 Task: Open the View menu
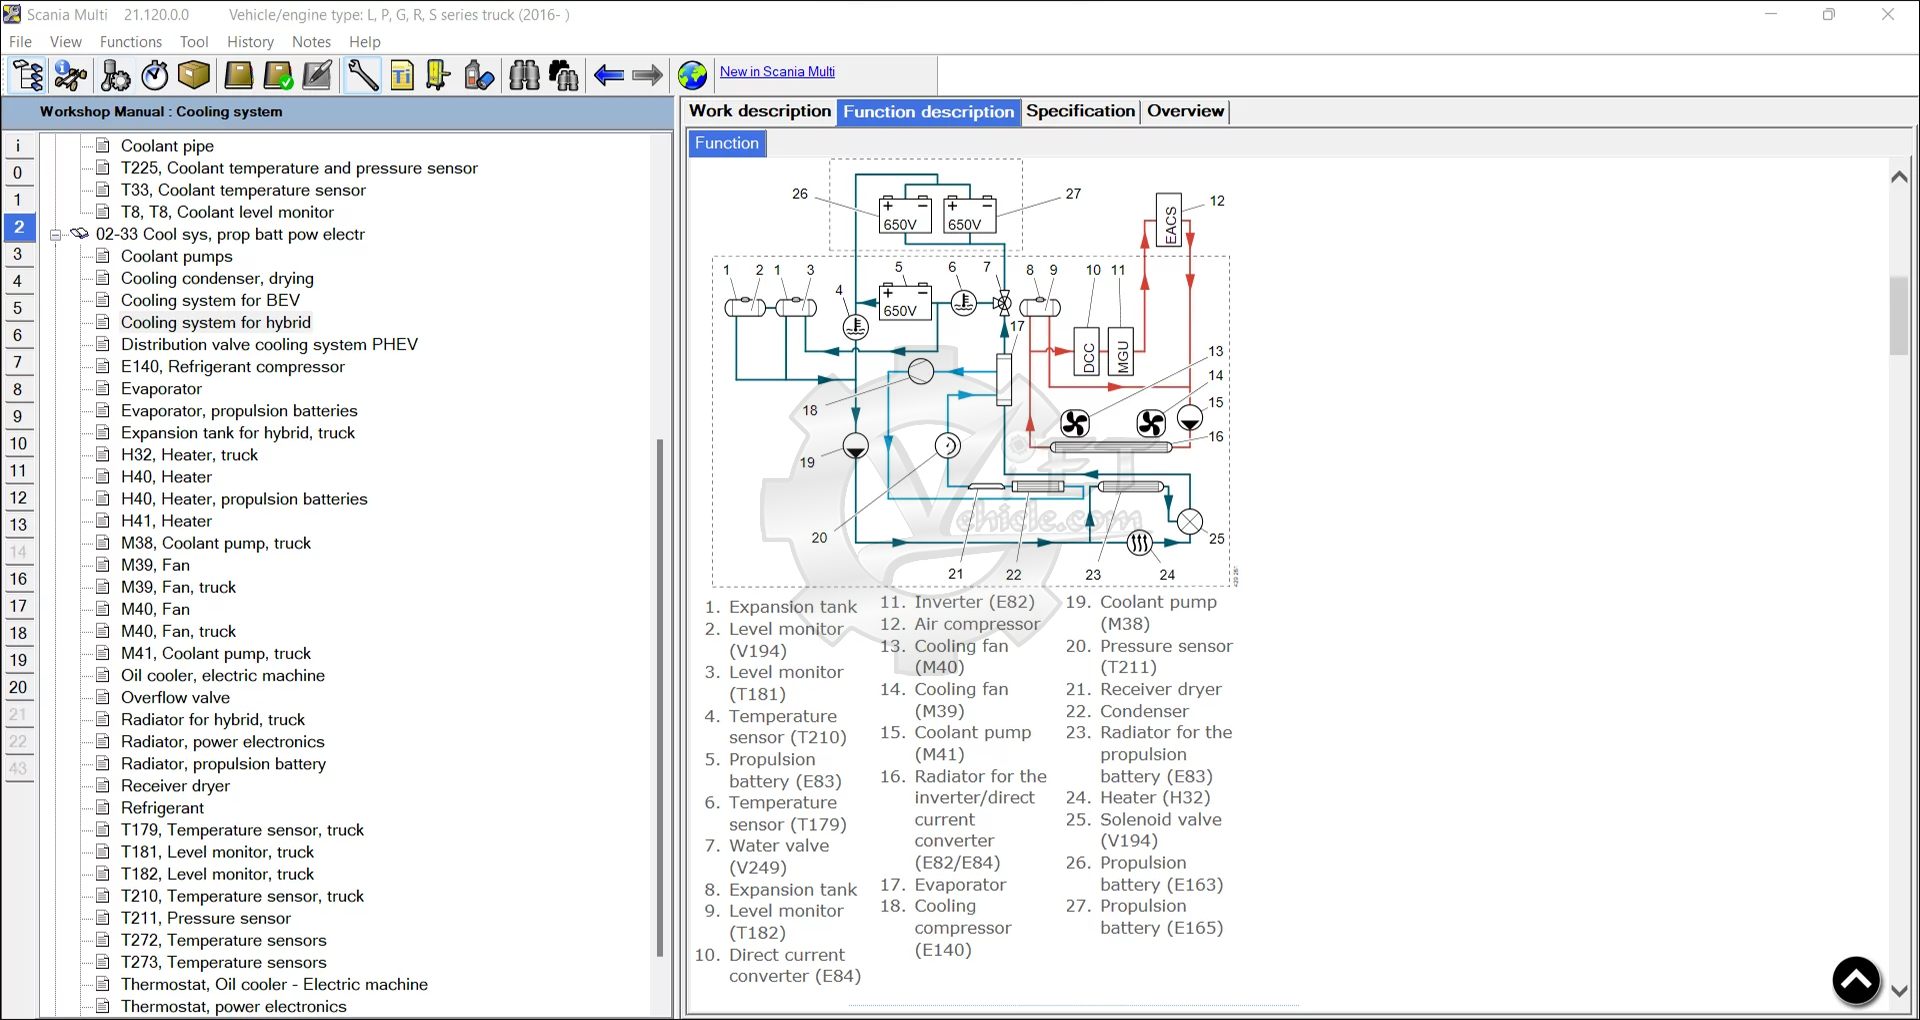tap(66, 42)
